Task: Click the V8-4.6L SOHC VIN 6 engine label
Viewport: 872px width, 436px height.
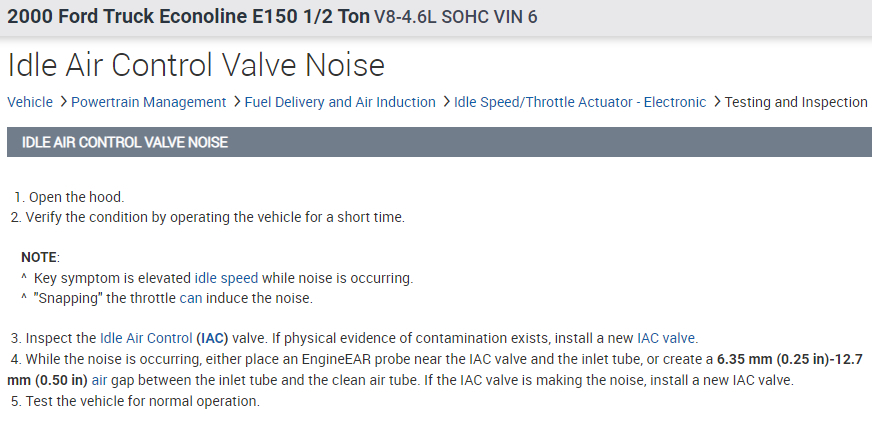Action: pyautogui.click(x=455, y=18)
